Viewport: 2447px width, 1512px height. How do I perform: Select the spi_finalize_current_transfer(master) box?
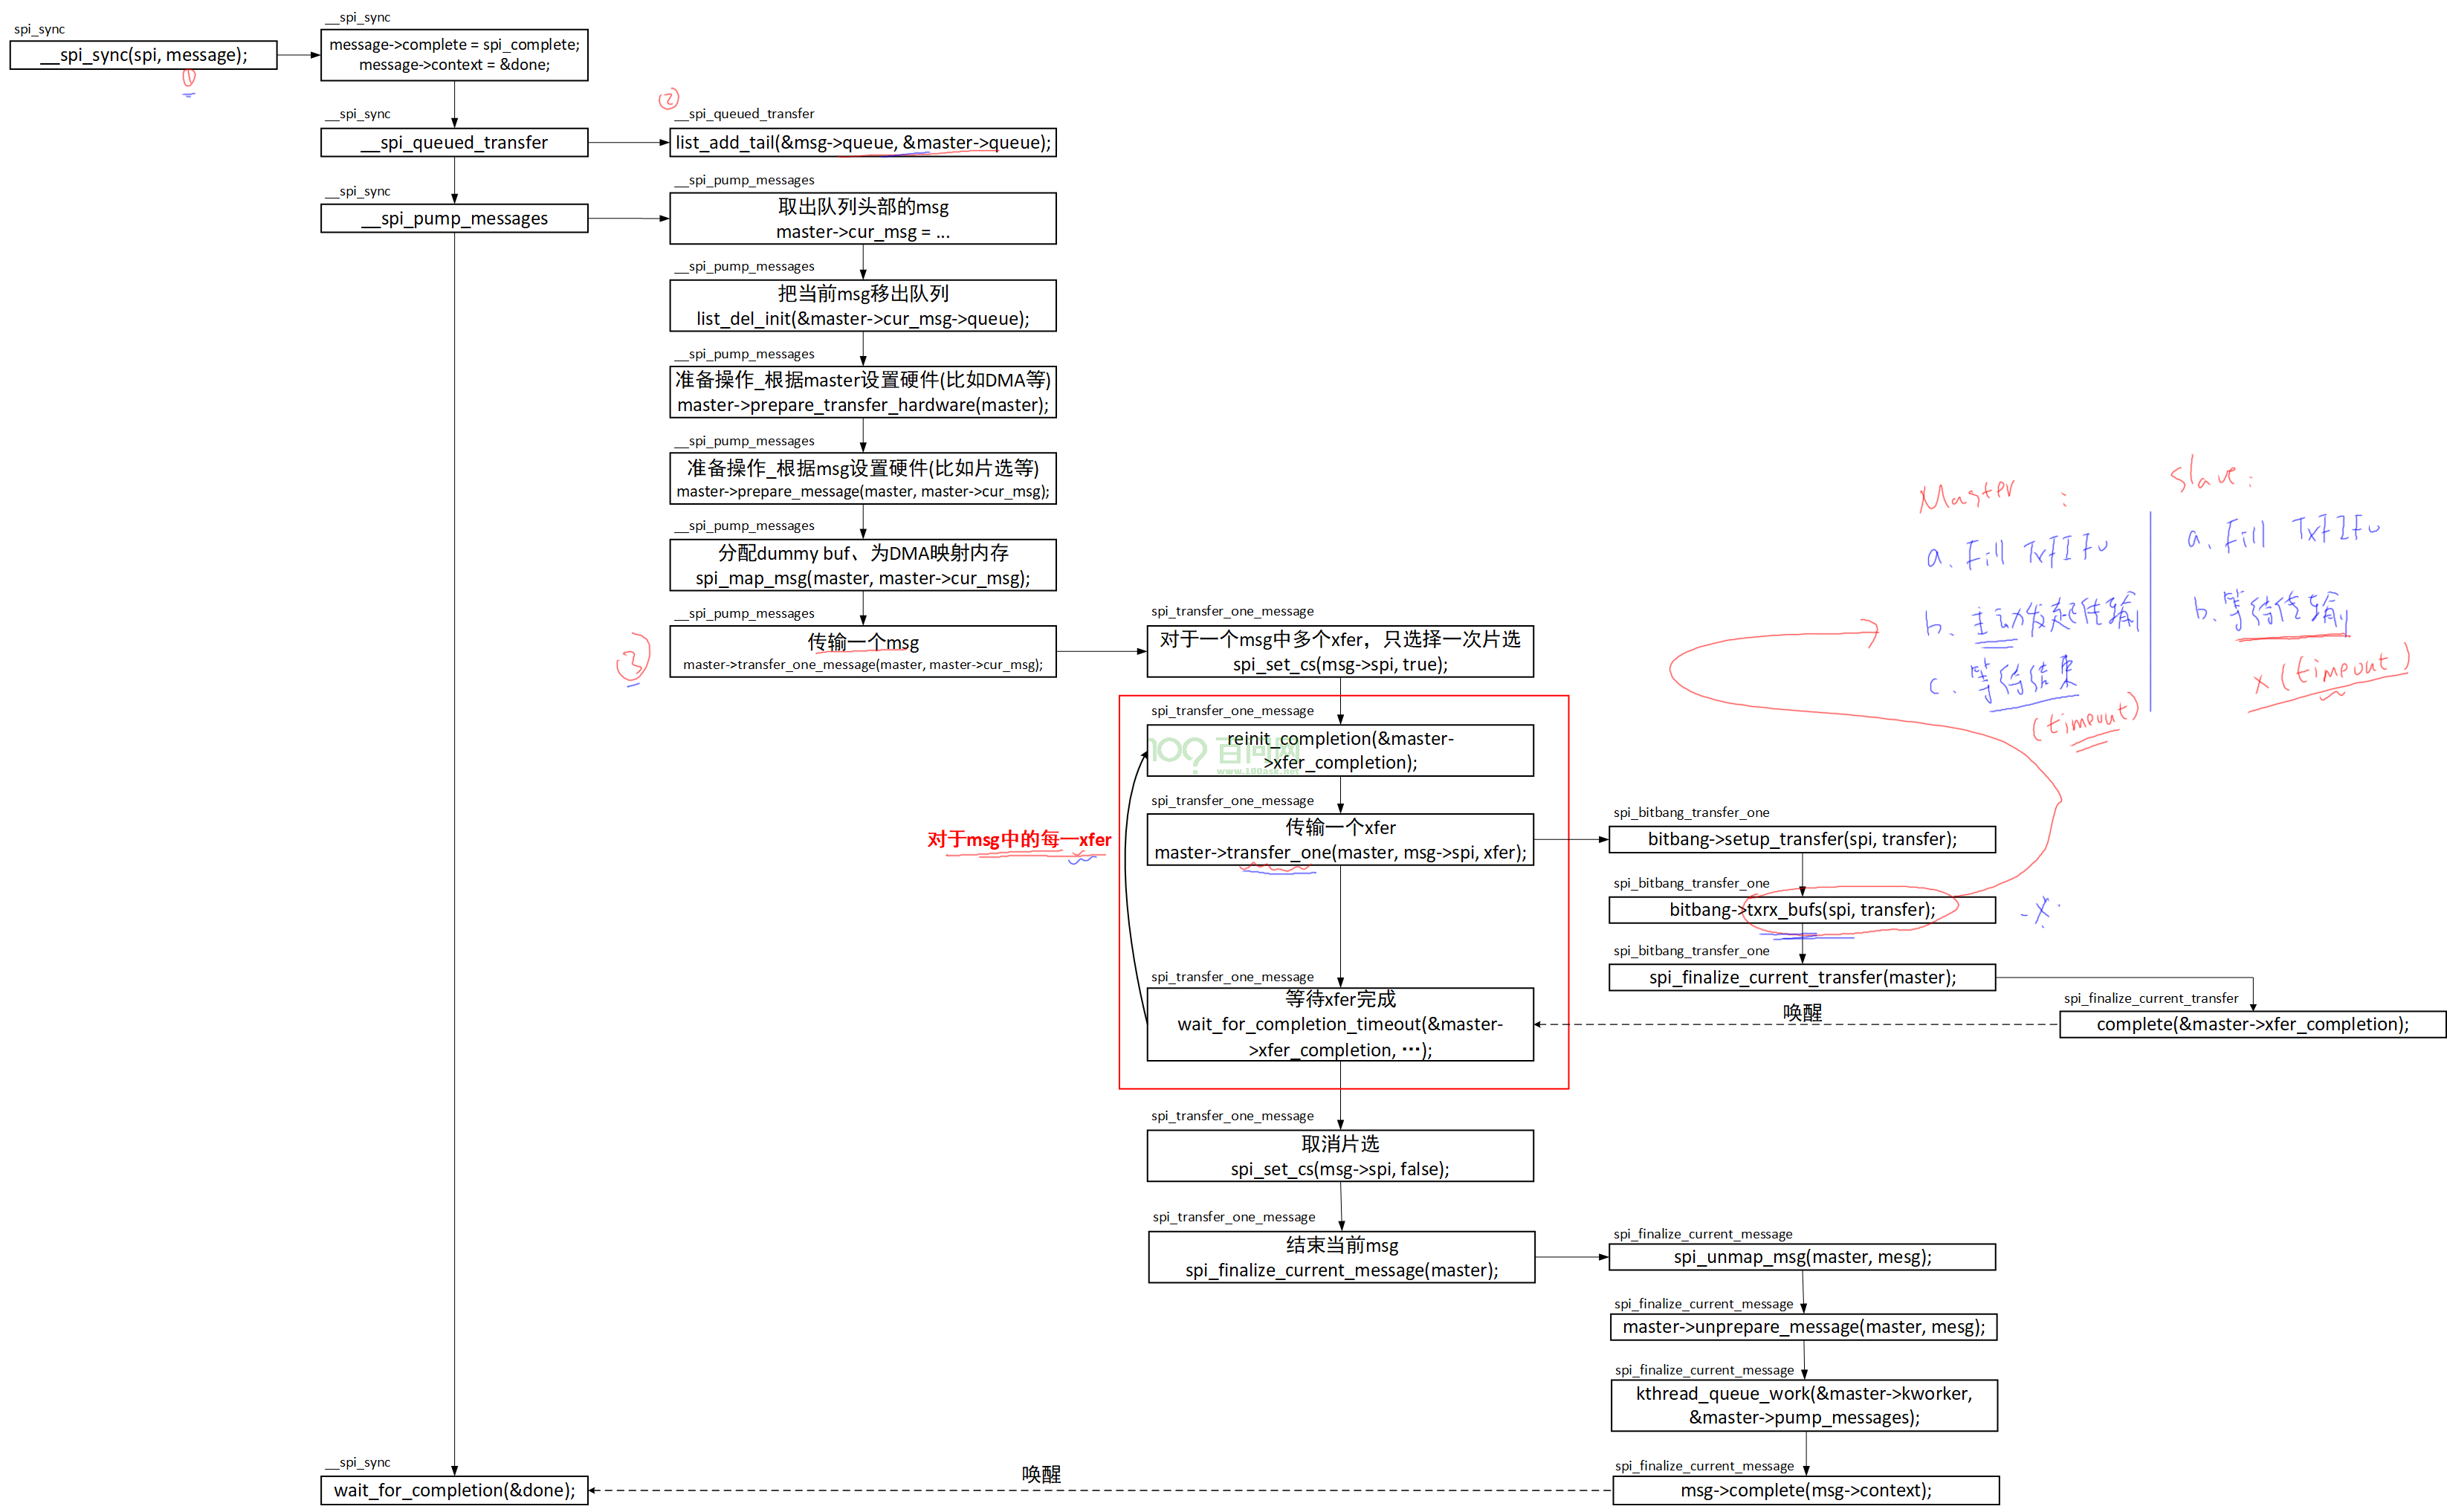click(x=1802, y=977)
